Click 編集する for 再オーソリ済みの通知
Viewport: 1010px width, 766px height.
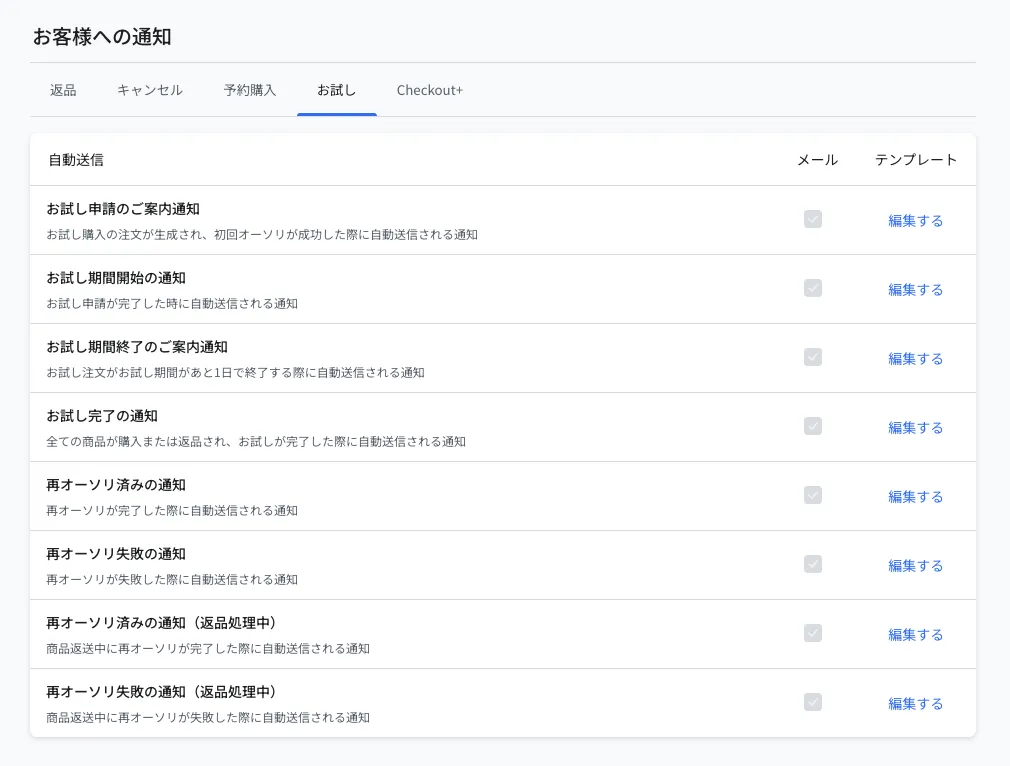pyautogui.click(x=915, y=496)
